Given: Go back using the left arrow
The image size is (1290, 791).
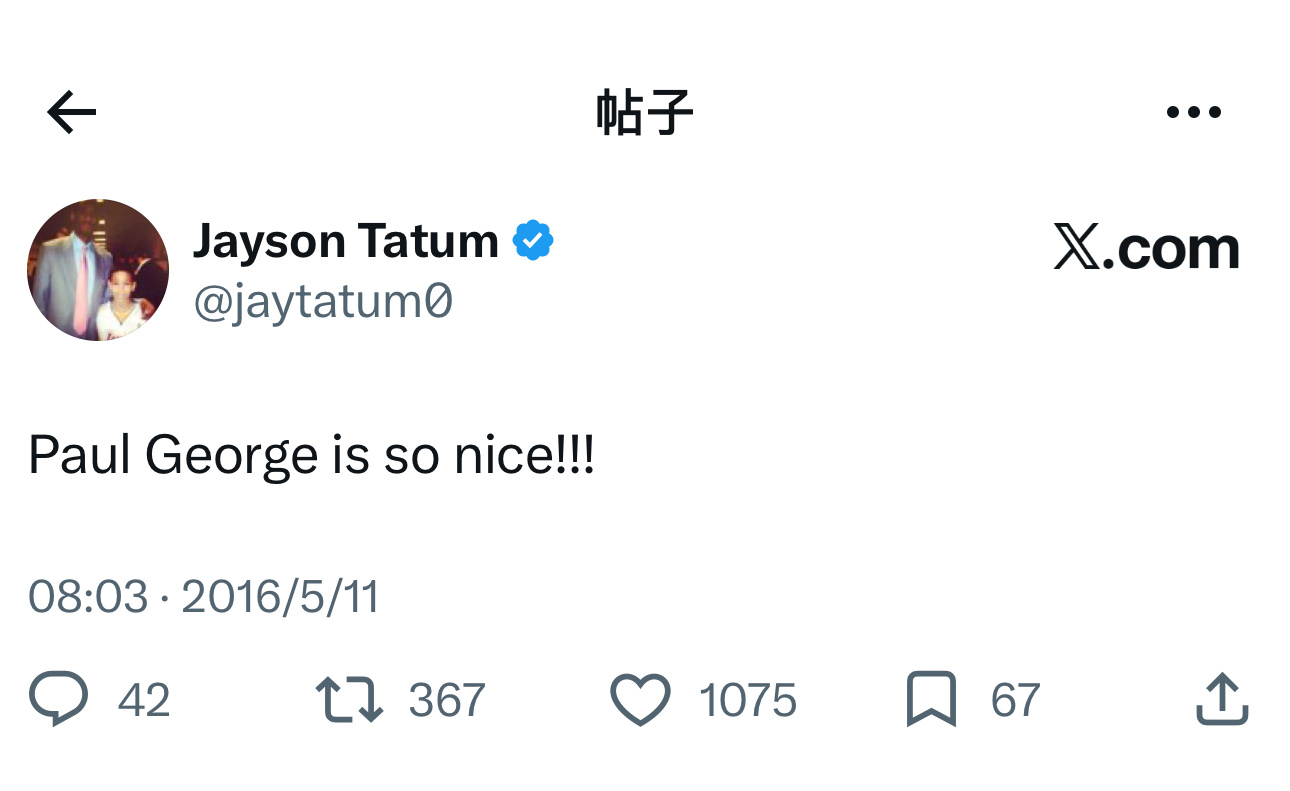Looking at the screenshot, I should 72,112.
